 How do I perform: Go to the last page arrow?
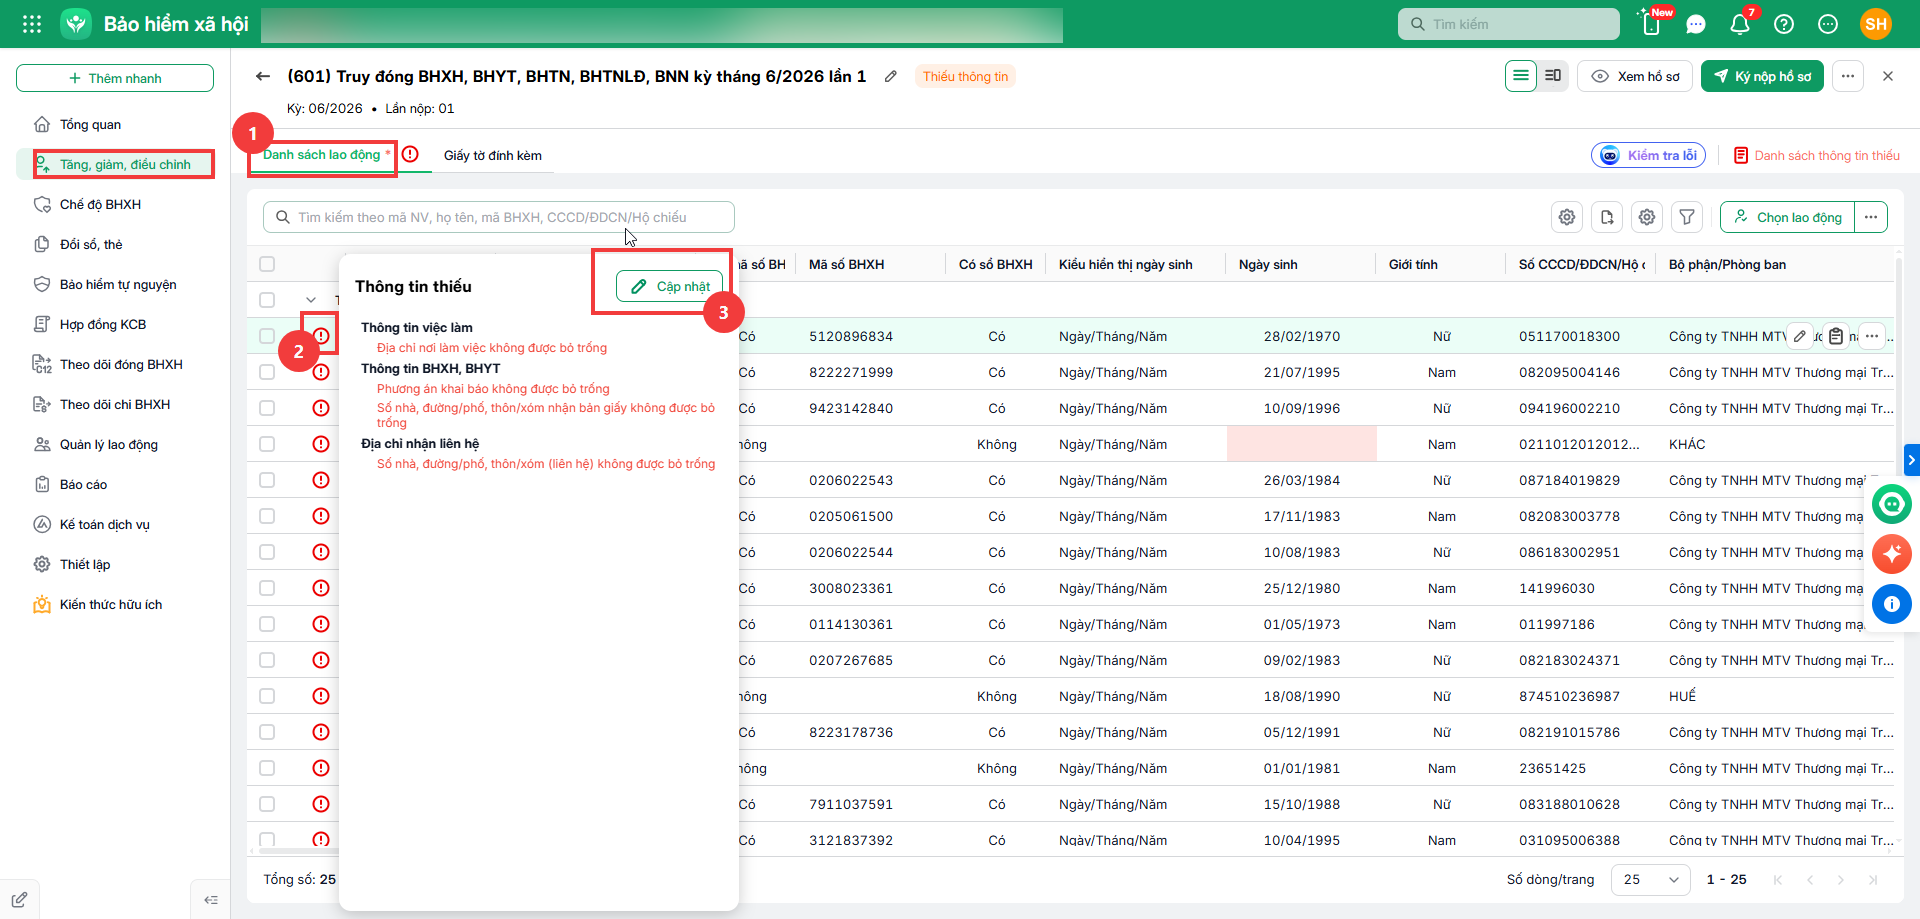pyautogui.click(x=1873, y=880)
